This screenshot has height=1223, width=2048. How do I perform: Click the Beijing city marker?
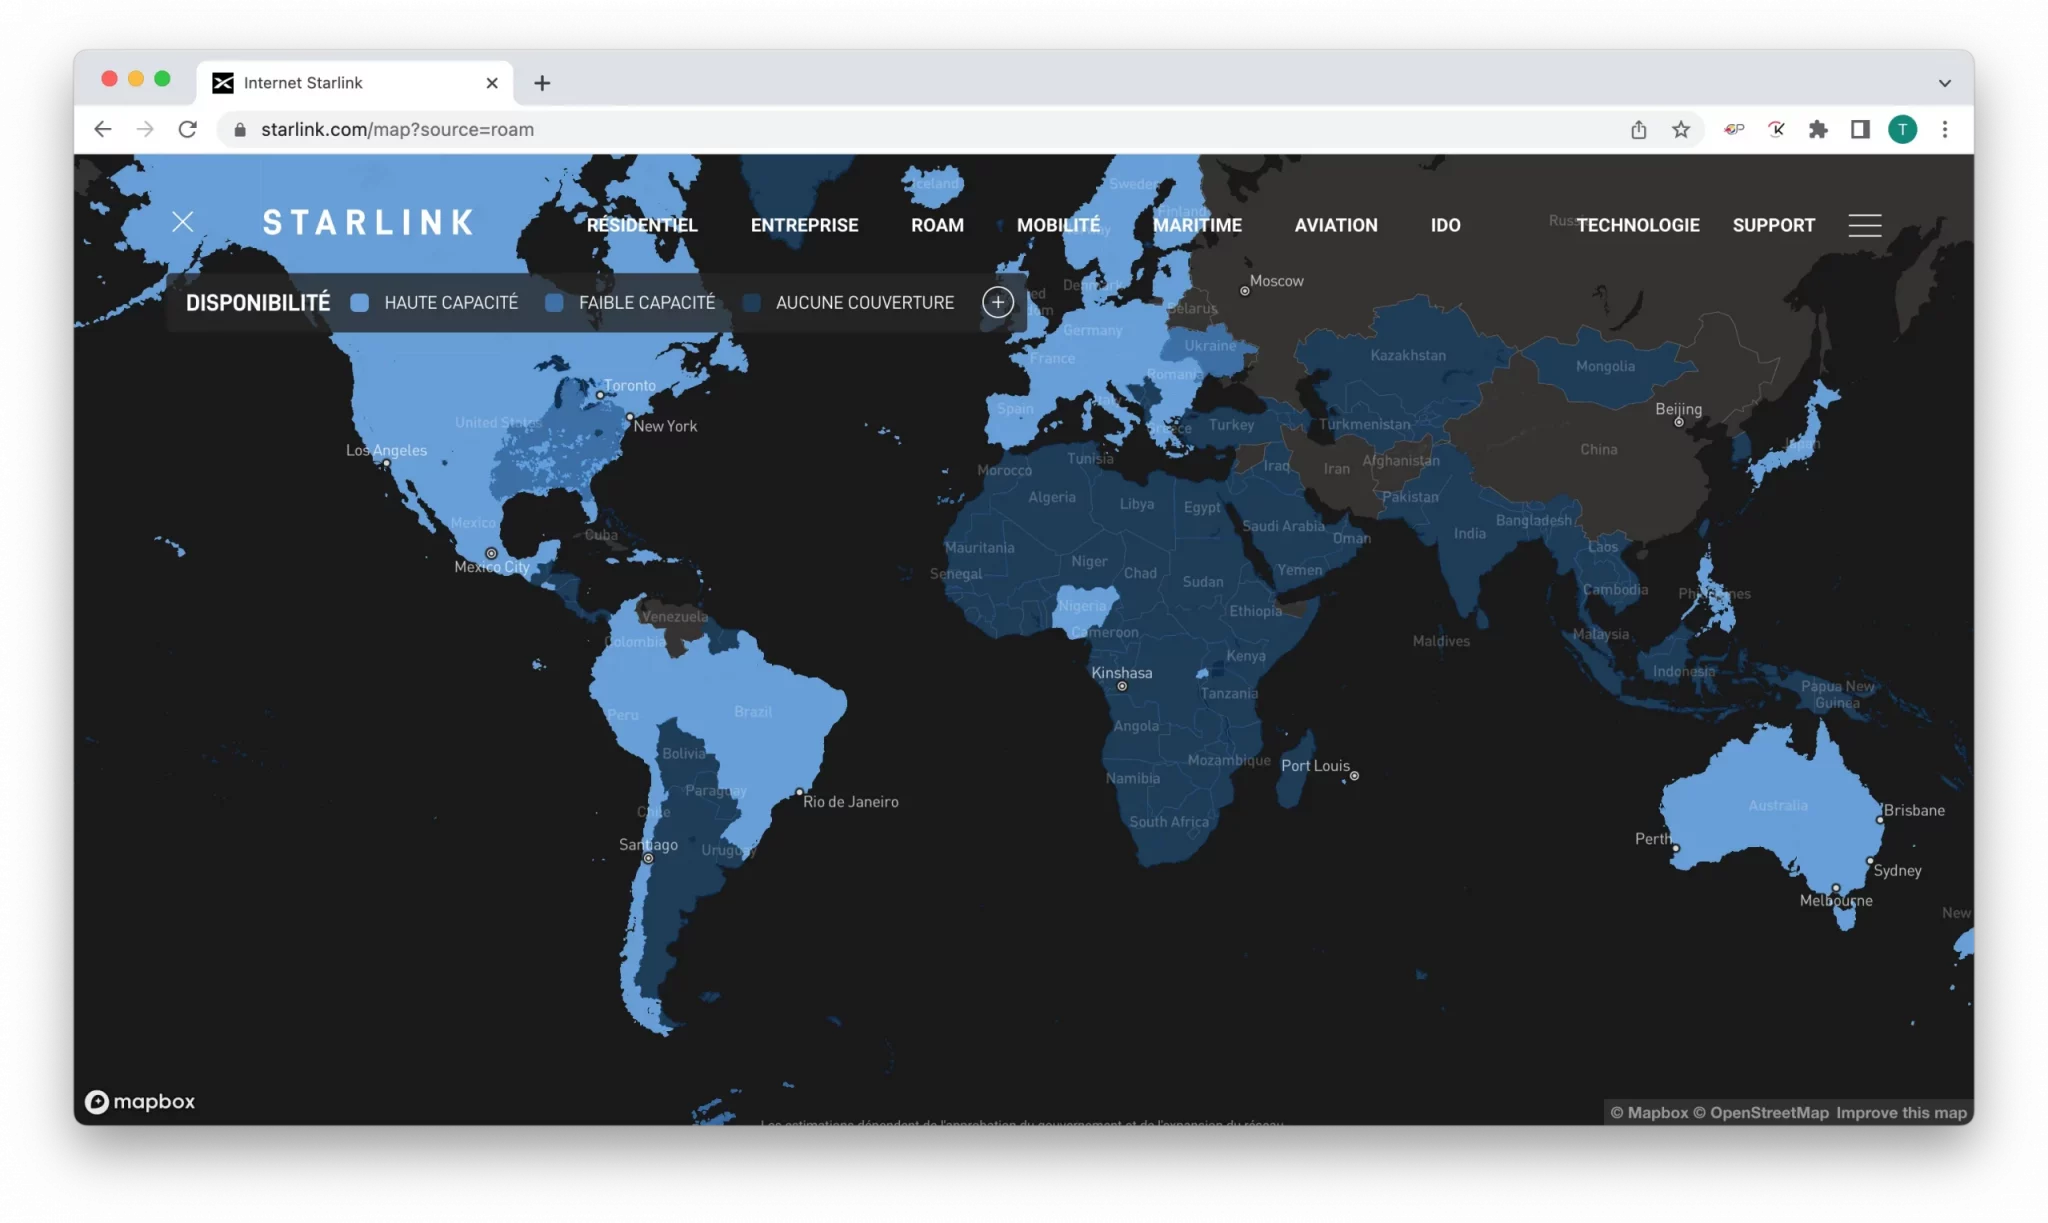point(1679,422)
